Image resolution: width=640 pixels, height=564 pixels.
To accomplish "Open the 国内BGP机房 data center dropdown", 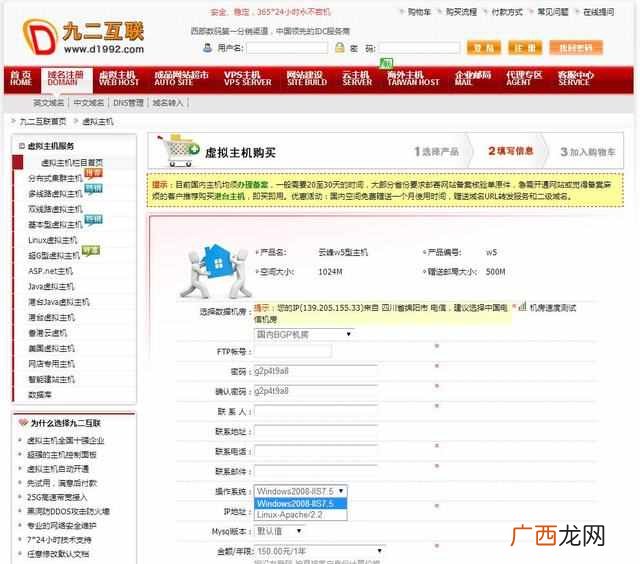I will coord(303,335).
